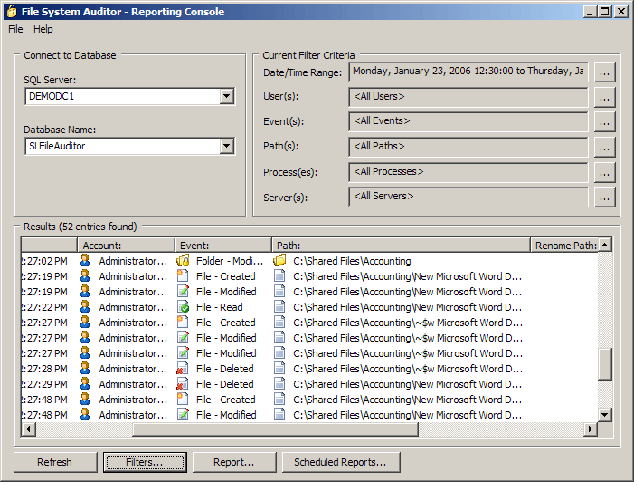This screenshot has height=485, width=637.
Task: Click the File - Read event icon
Action: pos(183,307)
